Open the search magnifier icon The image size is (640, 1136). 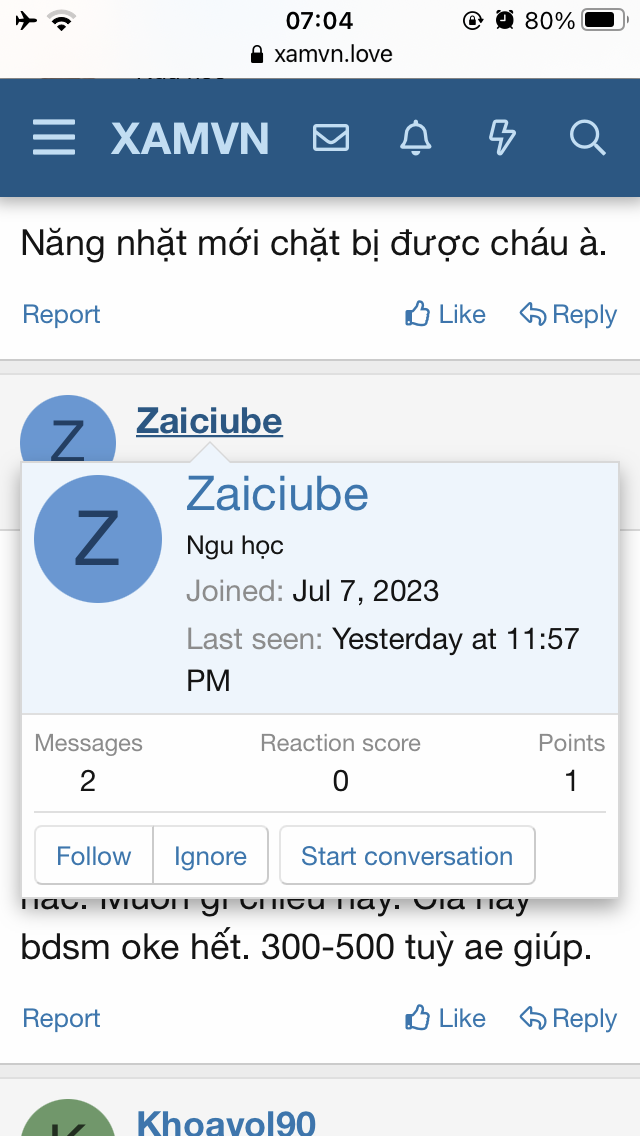[588, 138]
